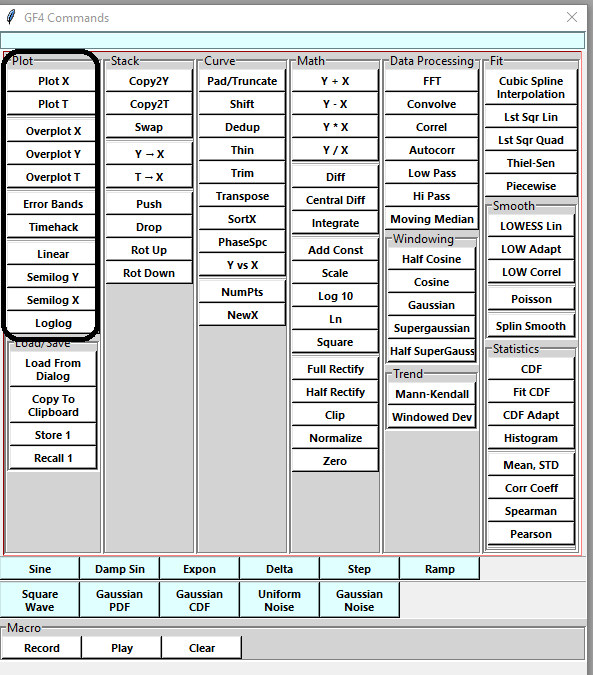Choose Piecewise fit

531,186
